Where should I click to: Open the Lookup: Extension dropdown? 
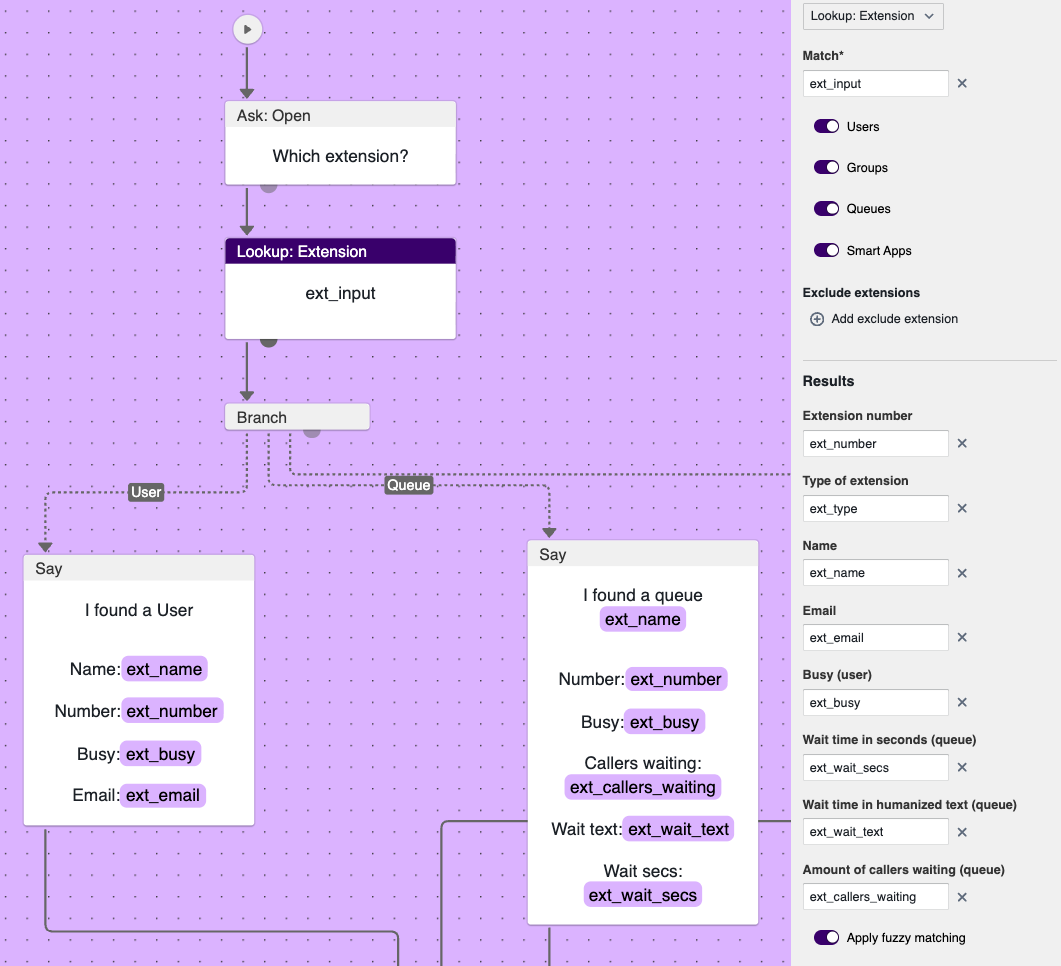(x=872, y=16)
